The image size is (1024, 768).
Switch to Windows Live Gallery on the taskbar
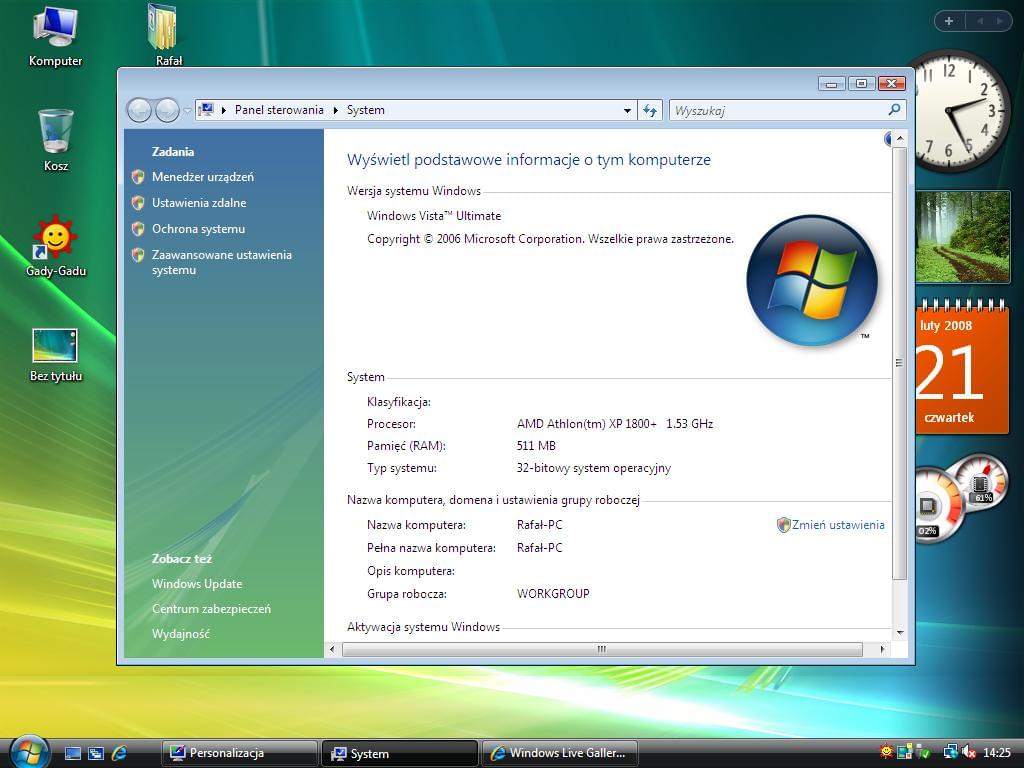(560, 753)
